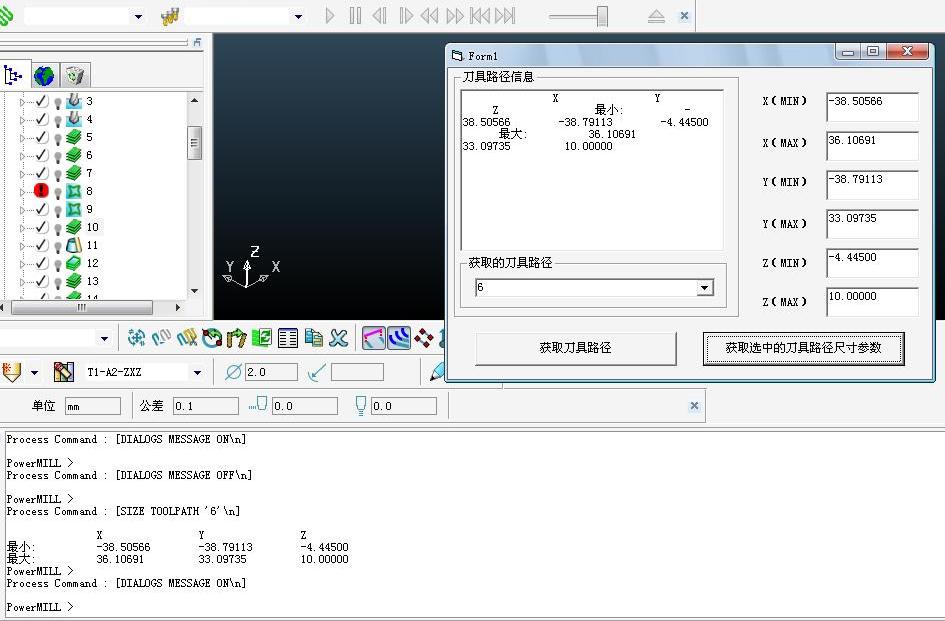Step the simulation forward one move
945x621 pixels.
coord(406,16)
